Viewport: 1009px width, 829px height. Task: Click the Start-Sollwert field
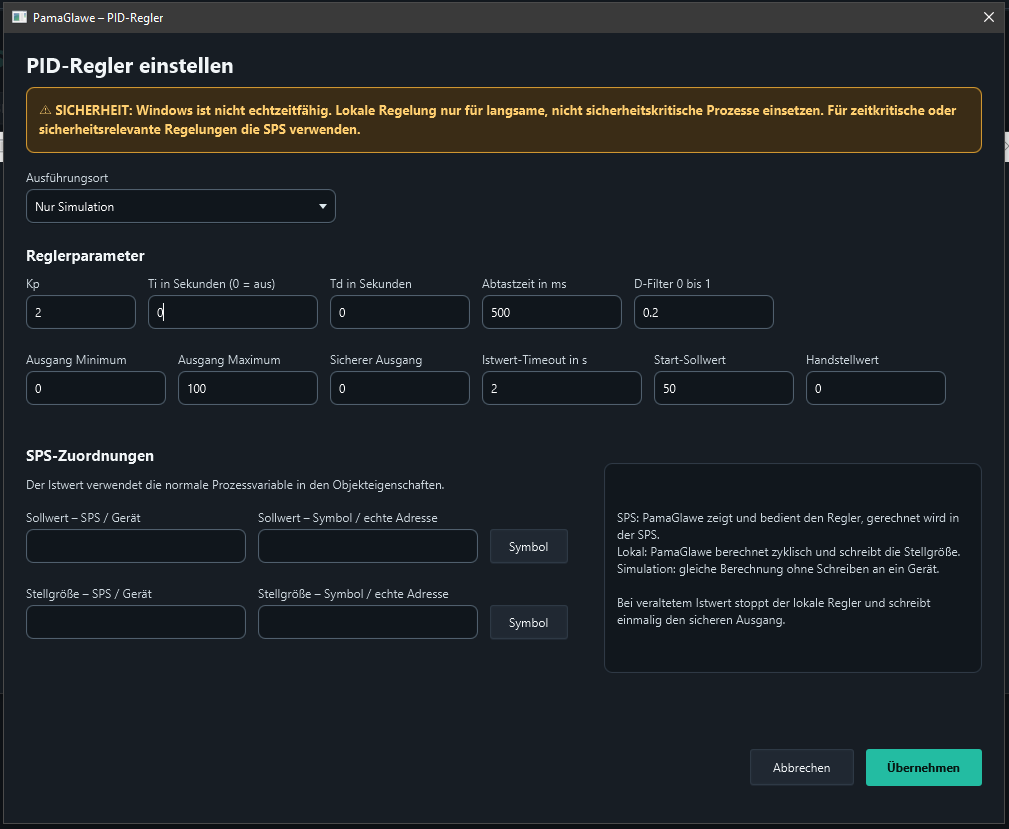tap(724, 388)
